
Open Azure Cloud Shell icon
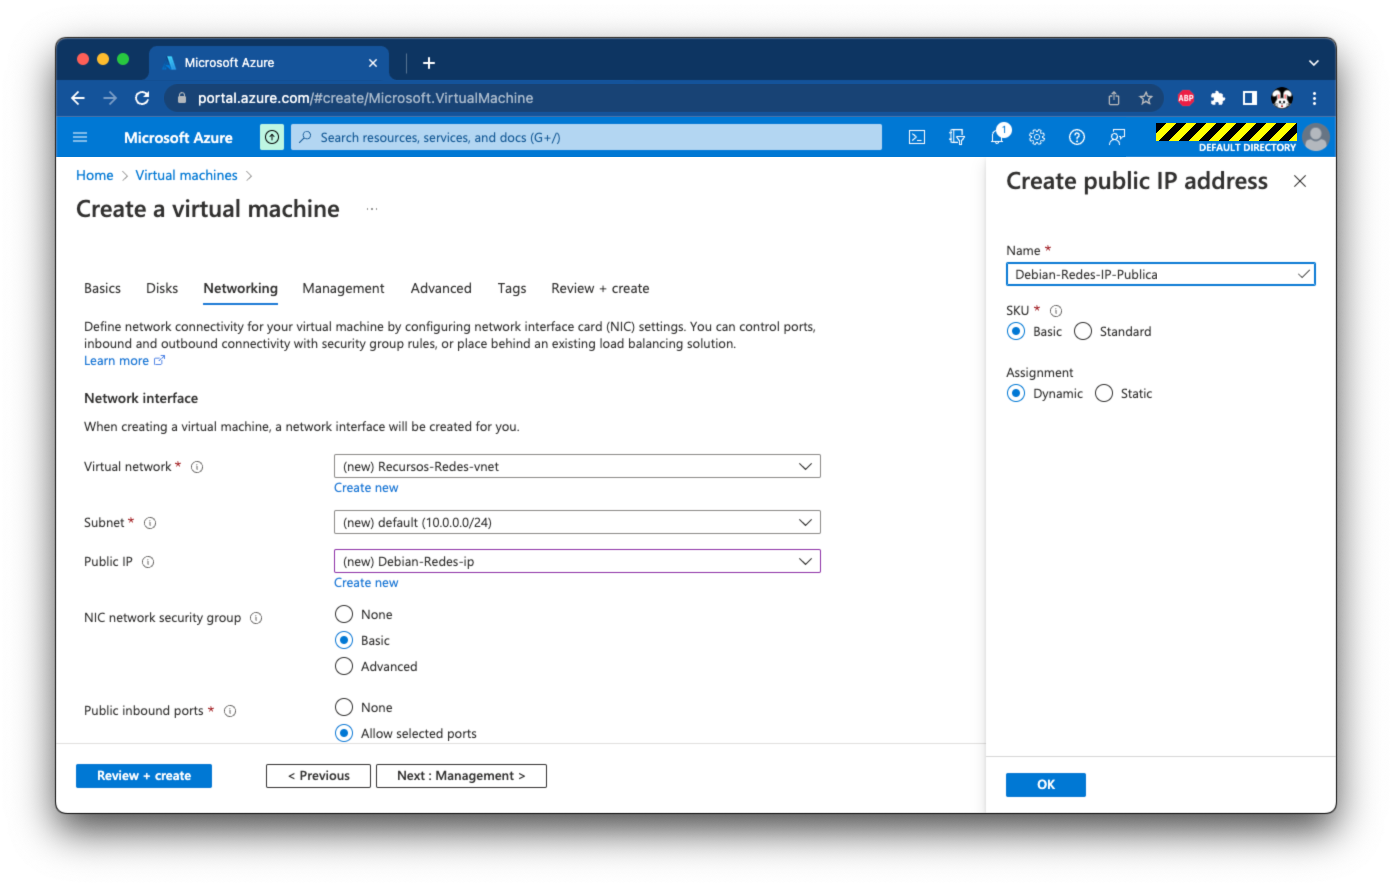click(916, 138)
